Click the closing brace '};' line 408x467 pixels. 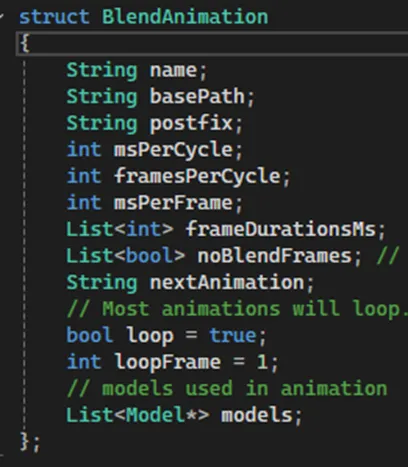tap(30, 442)
